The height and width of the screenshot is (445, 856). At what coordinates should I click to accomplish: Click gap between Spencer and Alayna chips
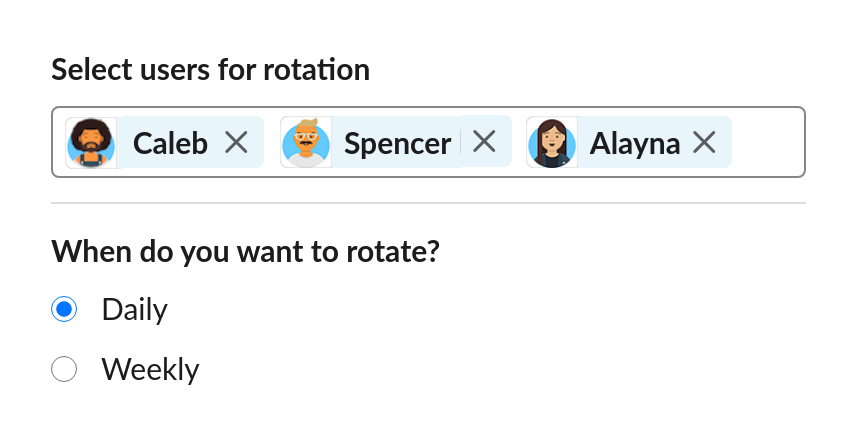pos(519,143)
